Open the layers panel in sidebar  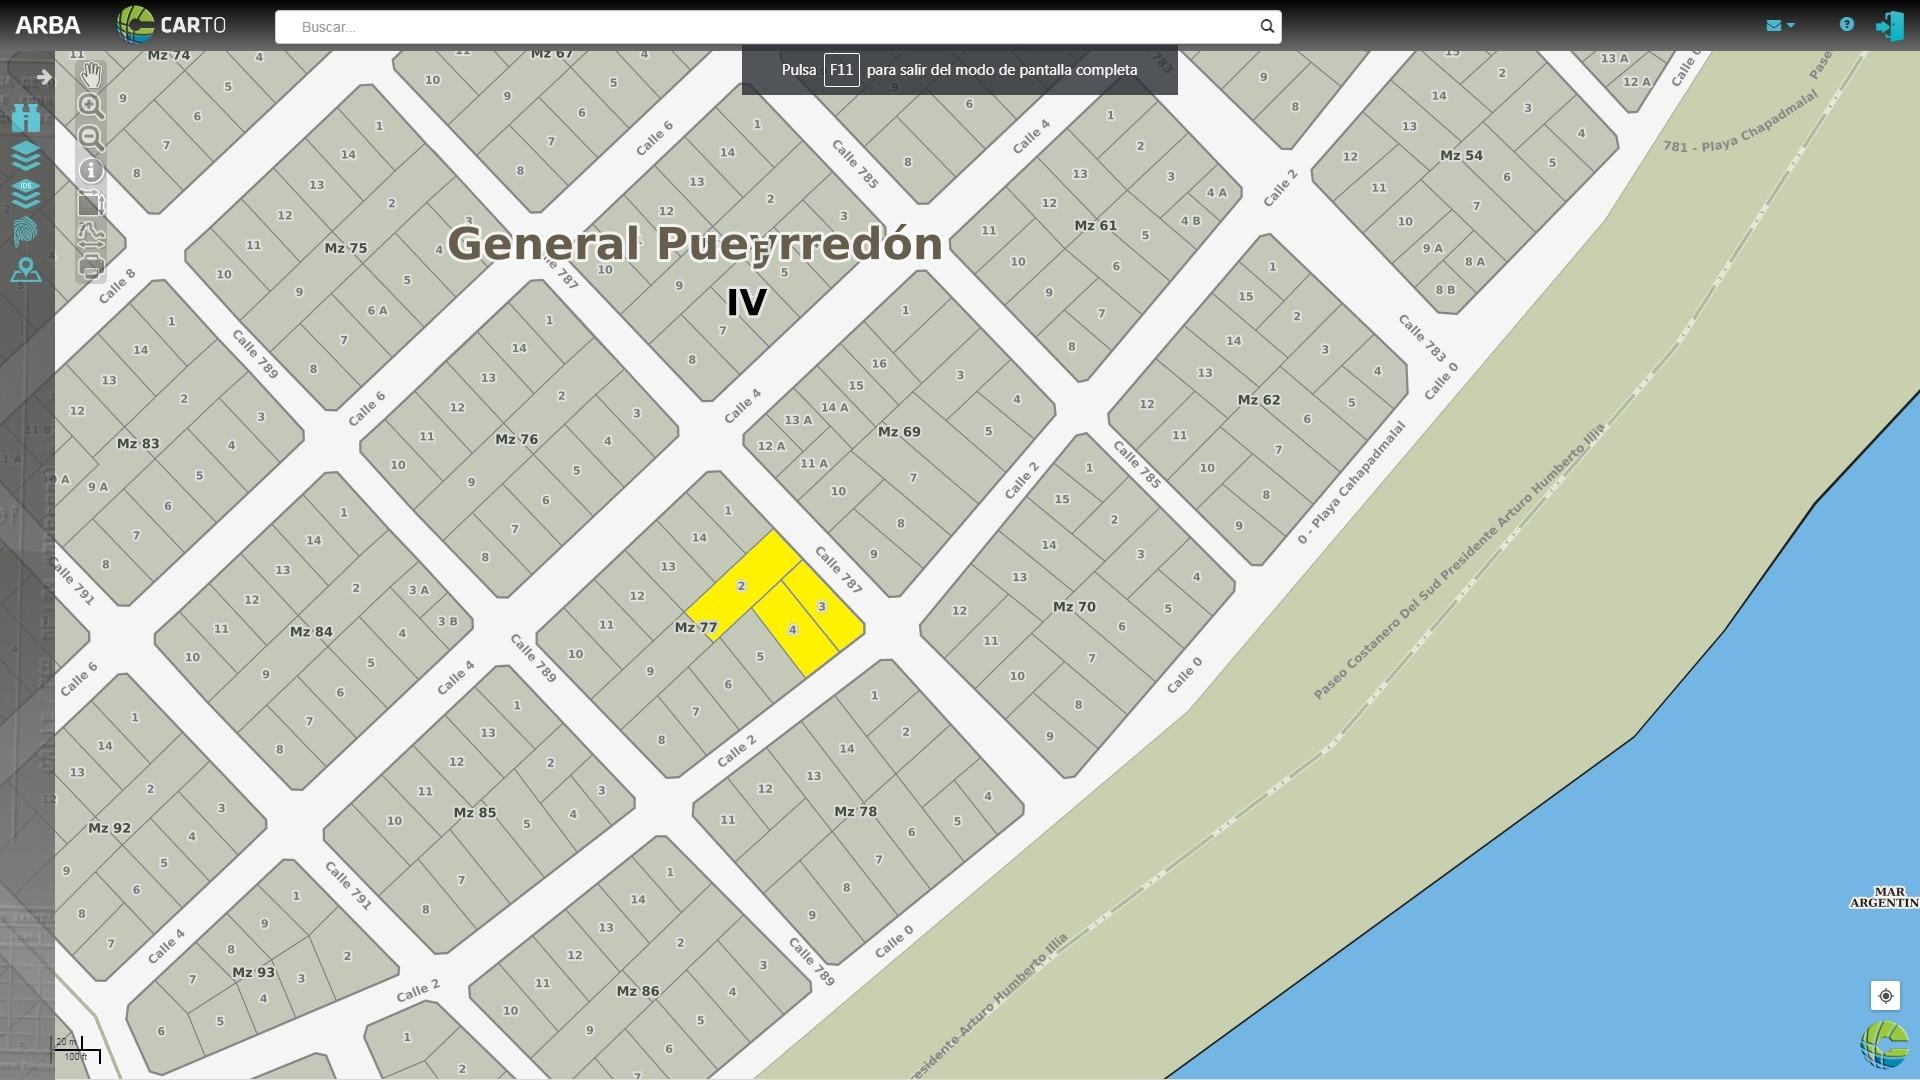click(x=26, y=155)
